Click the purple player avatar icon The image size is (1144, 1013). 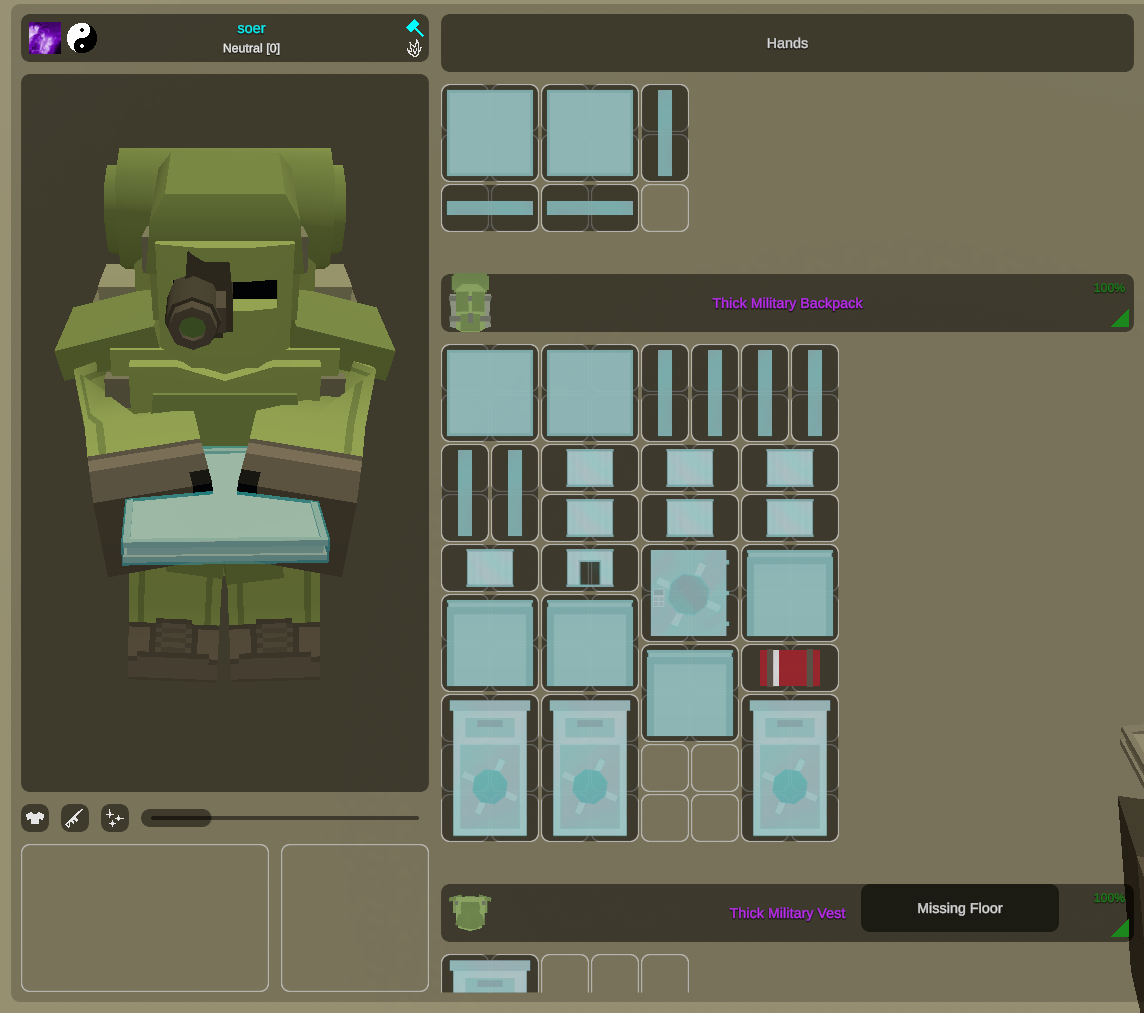coord(45,38)
